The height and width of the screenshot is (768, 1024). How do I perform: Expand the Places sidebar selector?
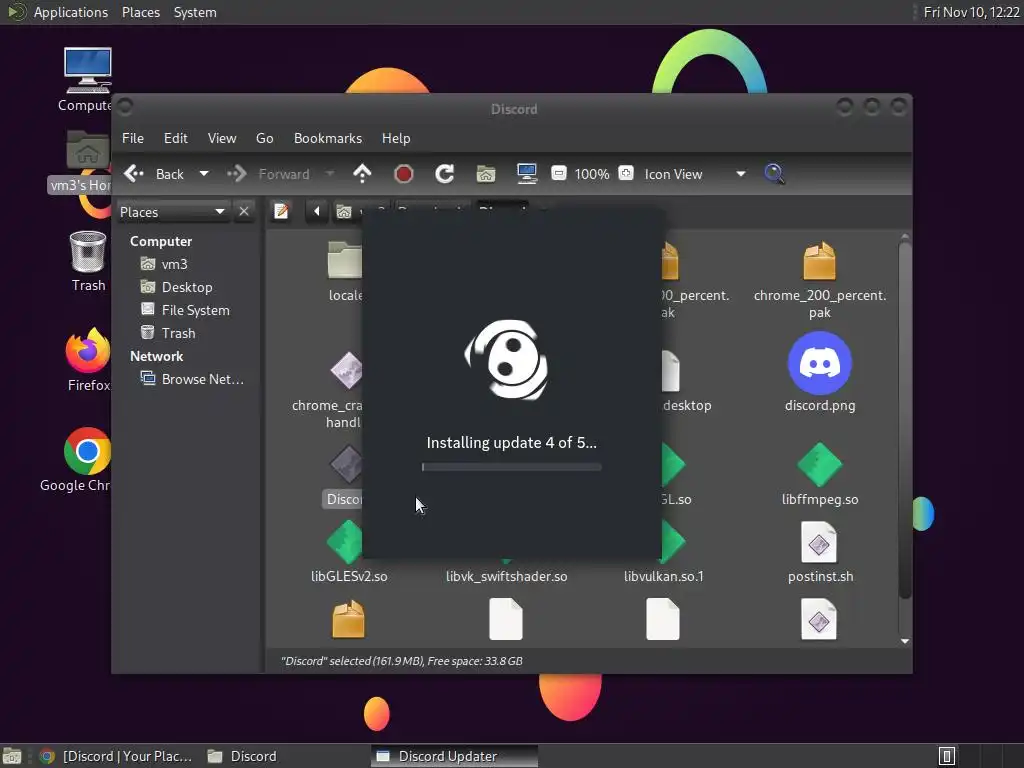click(172, 212)
